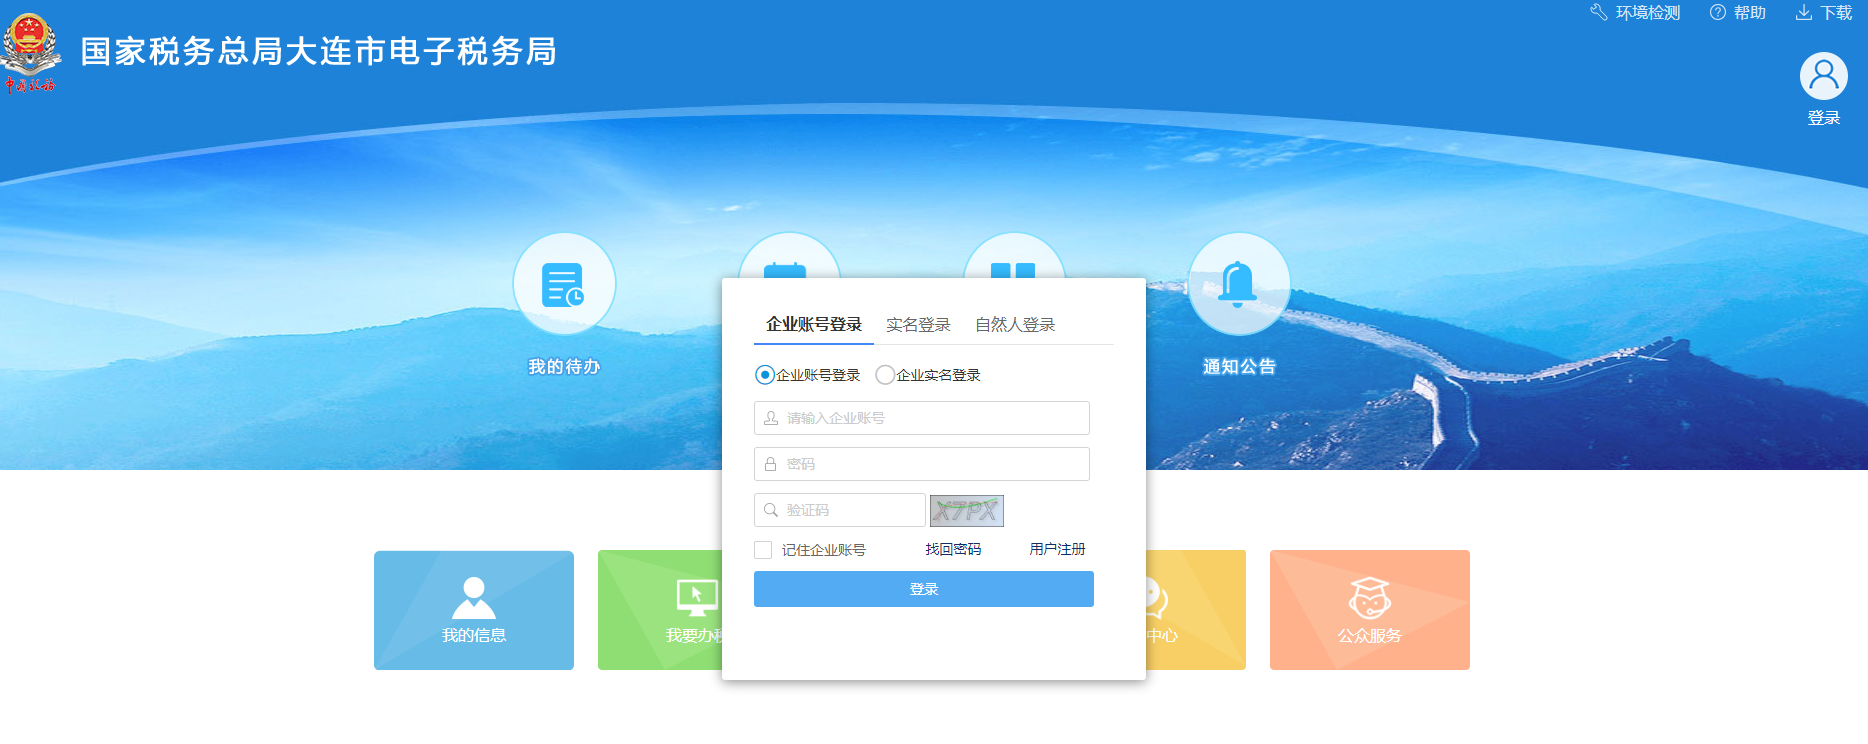
Task: Focus the 请输入企业账号 input field
Action: [x=922, y=418]
